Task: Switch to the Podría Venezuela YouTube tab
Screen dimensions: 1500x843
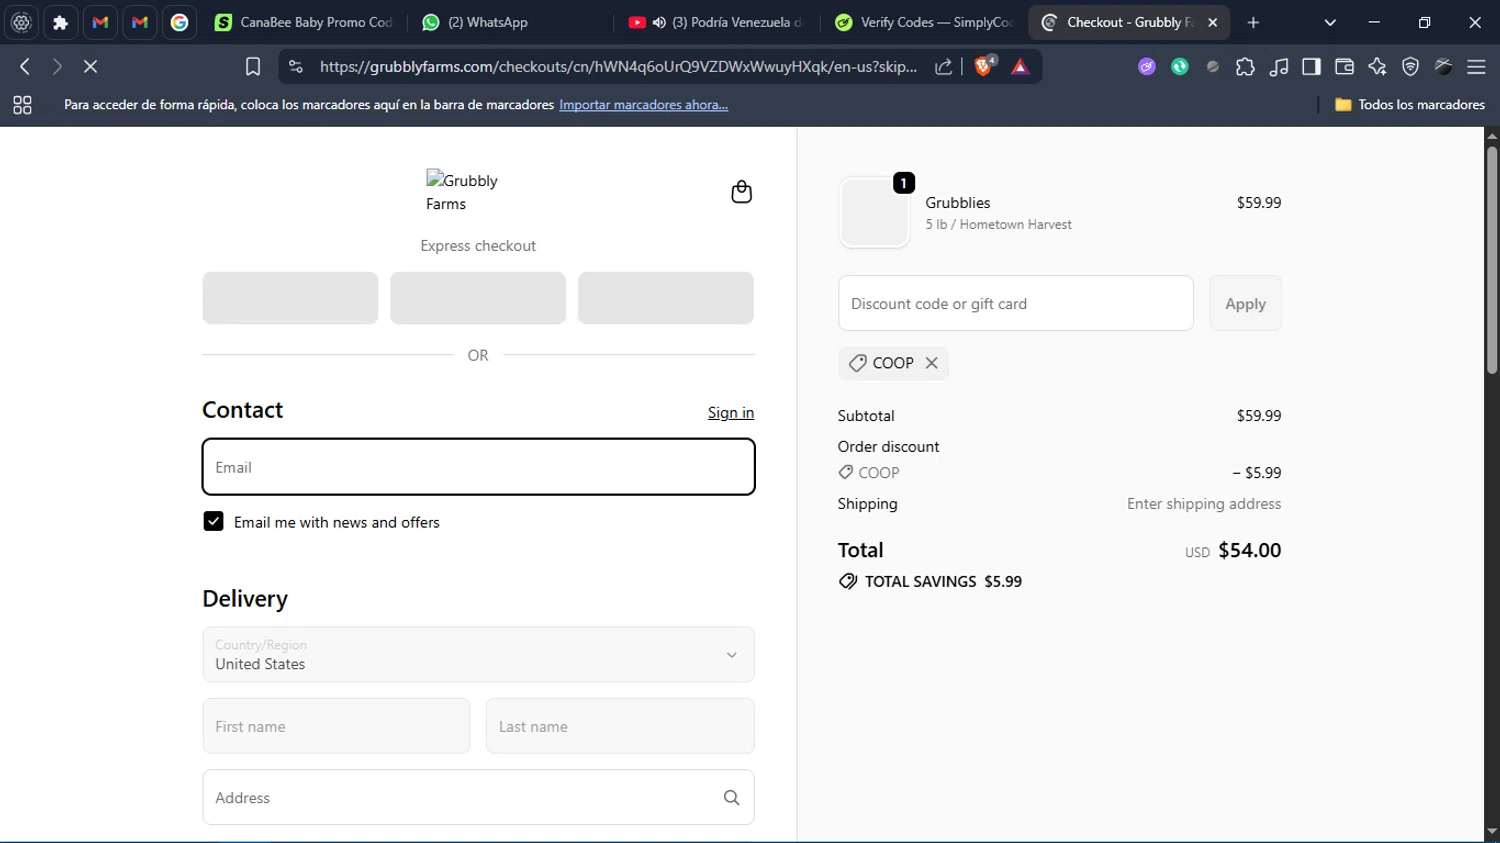Action: coord(715,22)
